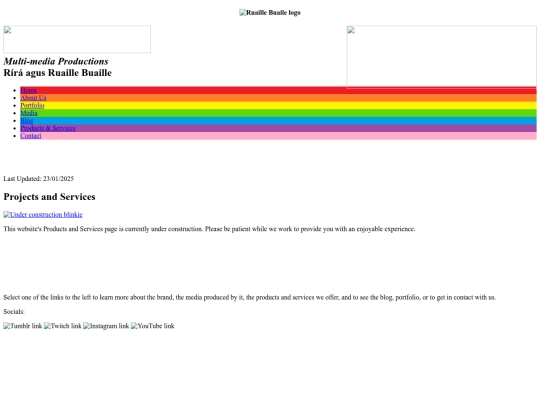Image resolution: width=540 pixels, height=405 pixels.
Task: Click the large broken image on the right
Action: pos(442,57)
